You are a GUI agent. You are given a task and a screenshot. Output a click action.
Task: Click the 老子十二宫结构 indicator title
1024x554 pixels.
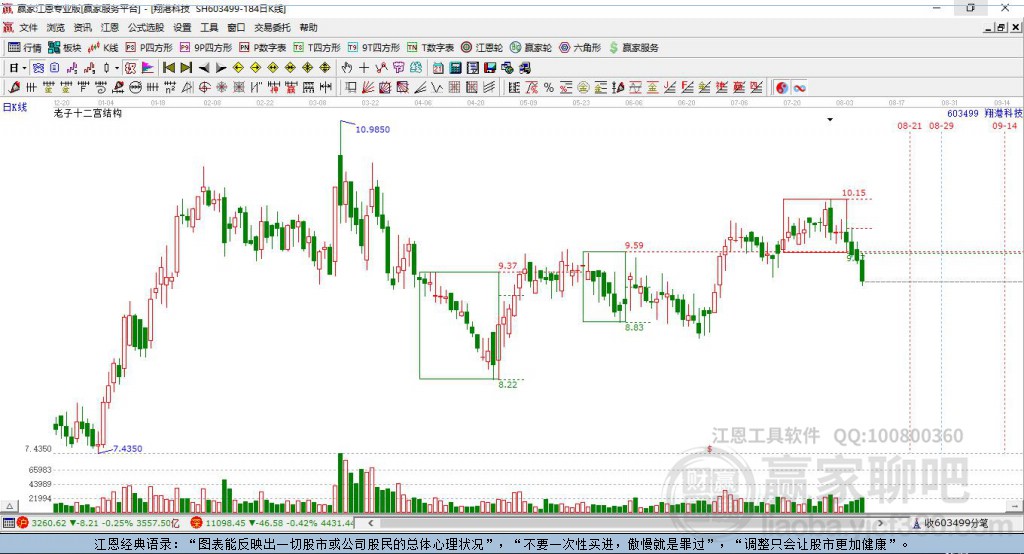pyautogui.click(x=88, y=114)
